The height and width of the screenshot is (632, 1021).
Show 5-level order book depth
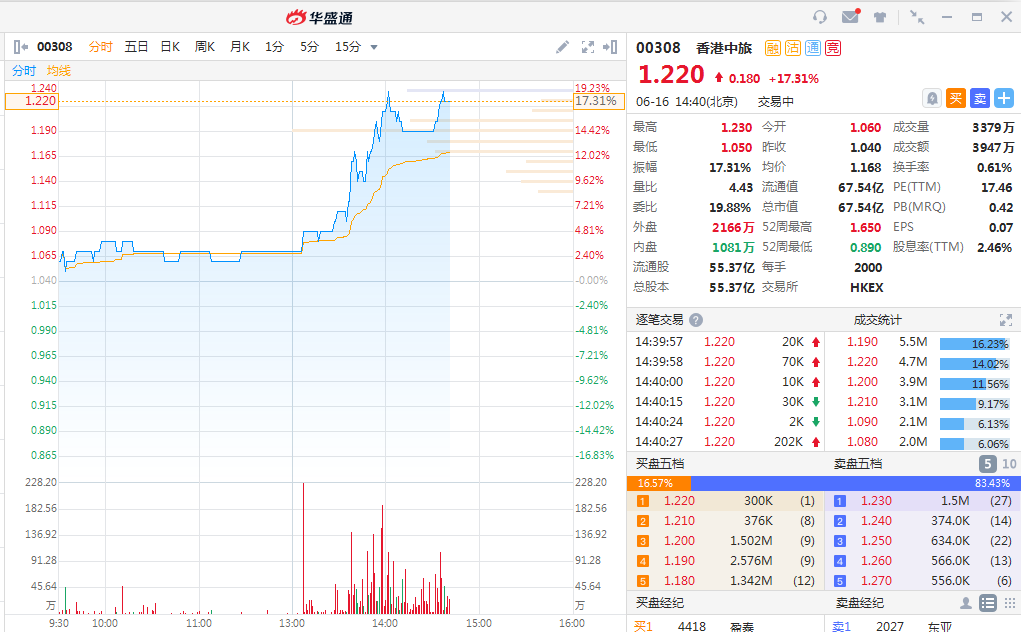(x=988, y=464)
